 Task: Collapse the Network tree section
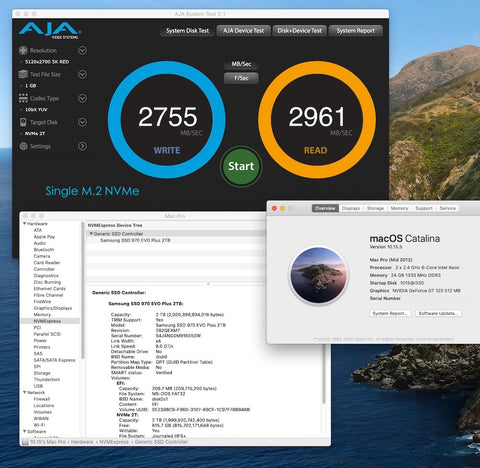pos(25,392)
